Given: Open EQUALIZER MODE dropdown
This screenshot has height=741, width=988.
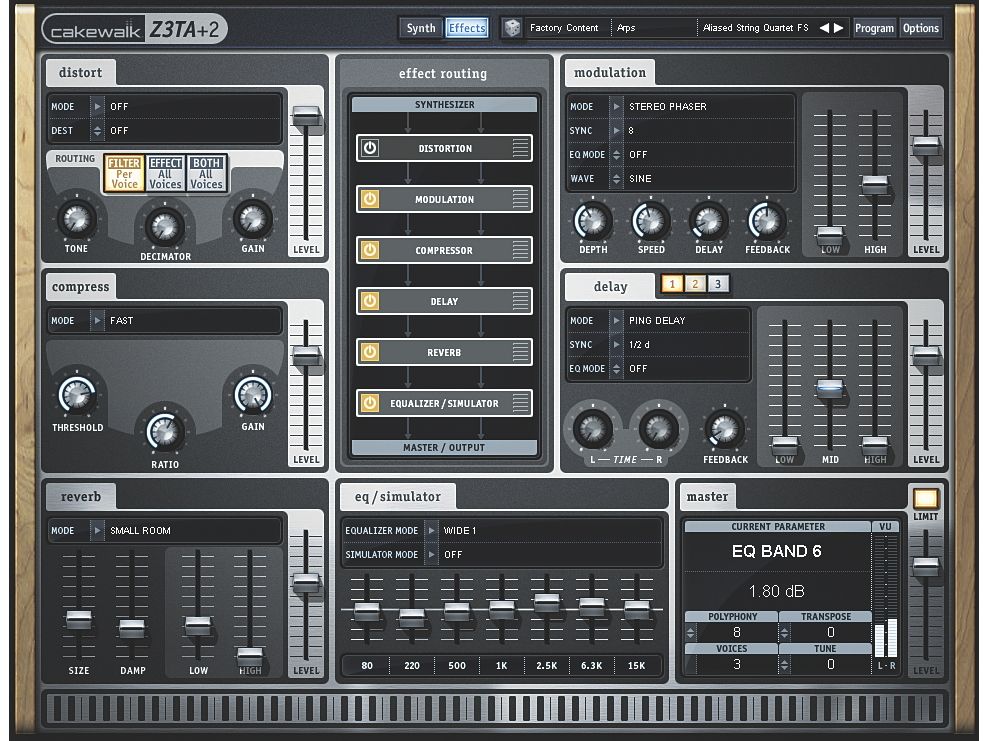Looking at the screenshot, I should (x=432, y=531).
